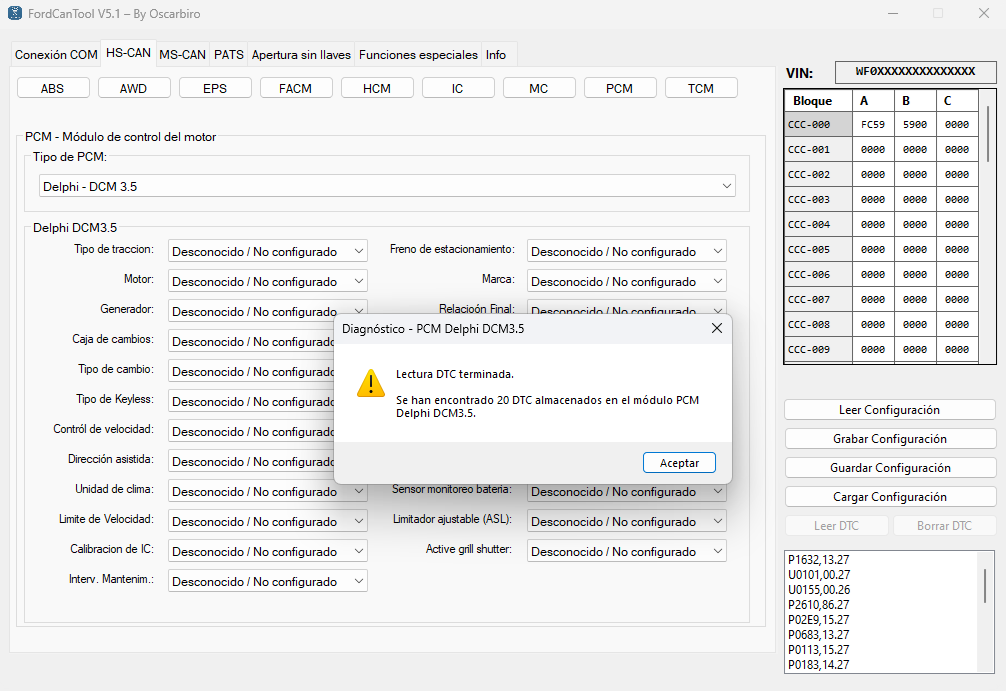The width and height of the screenshot is (1006, 691).
Task: Open the Conexión COM tab
Action: [56, 55]
